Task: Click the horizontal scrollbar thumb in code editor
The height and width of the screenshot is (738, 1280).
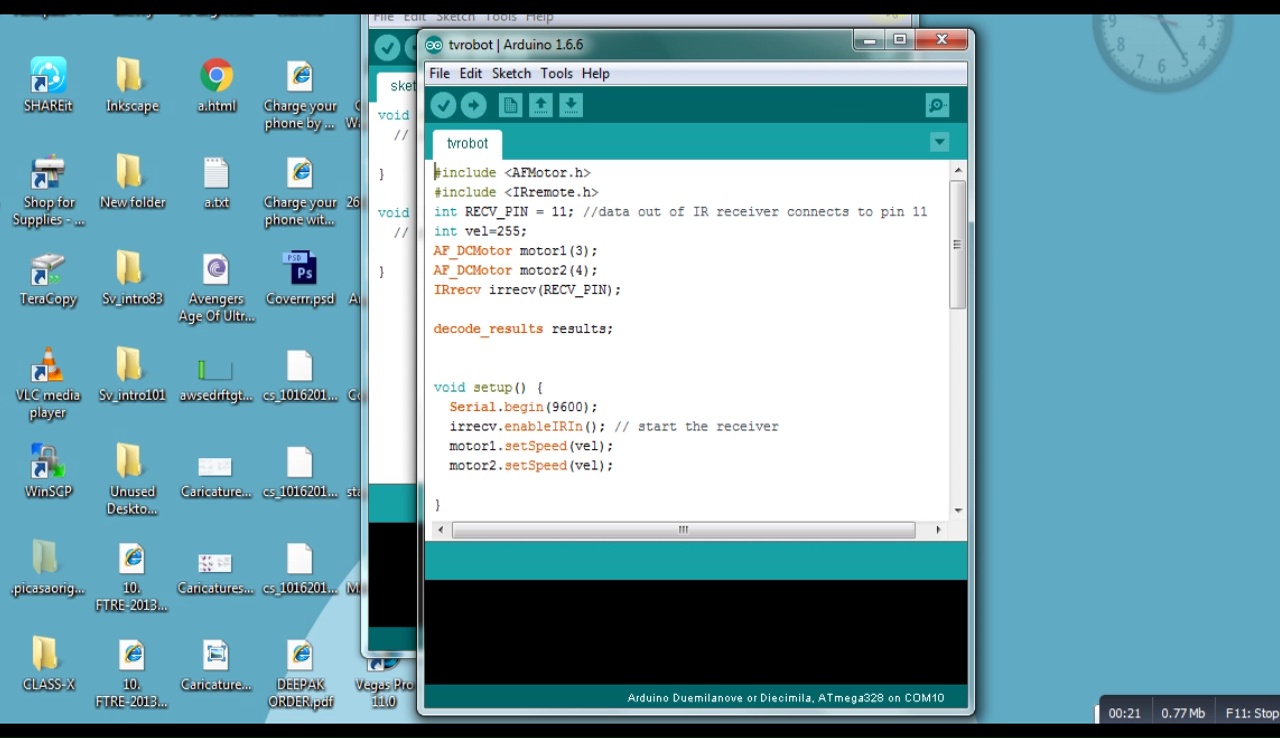Action: [x=683, y=530]
